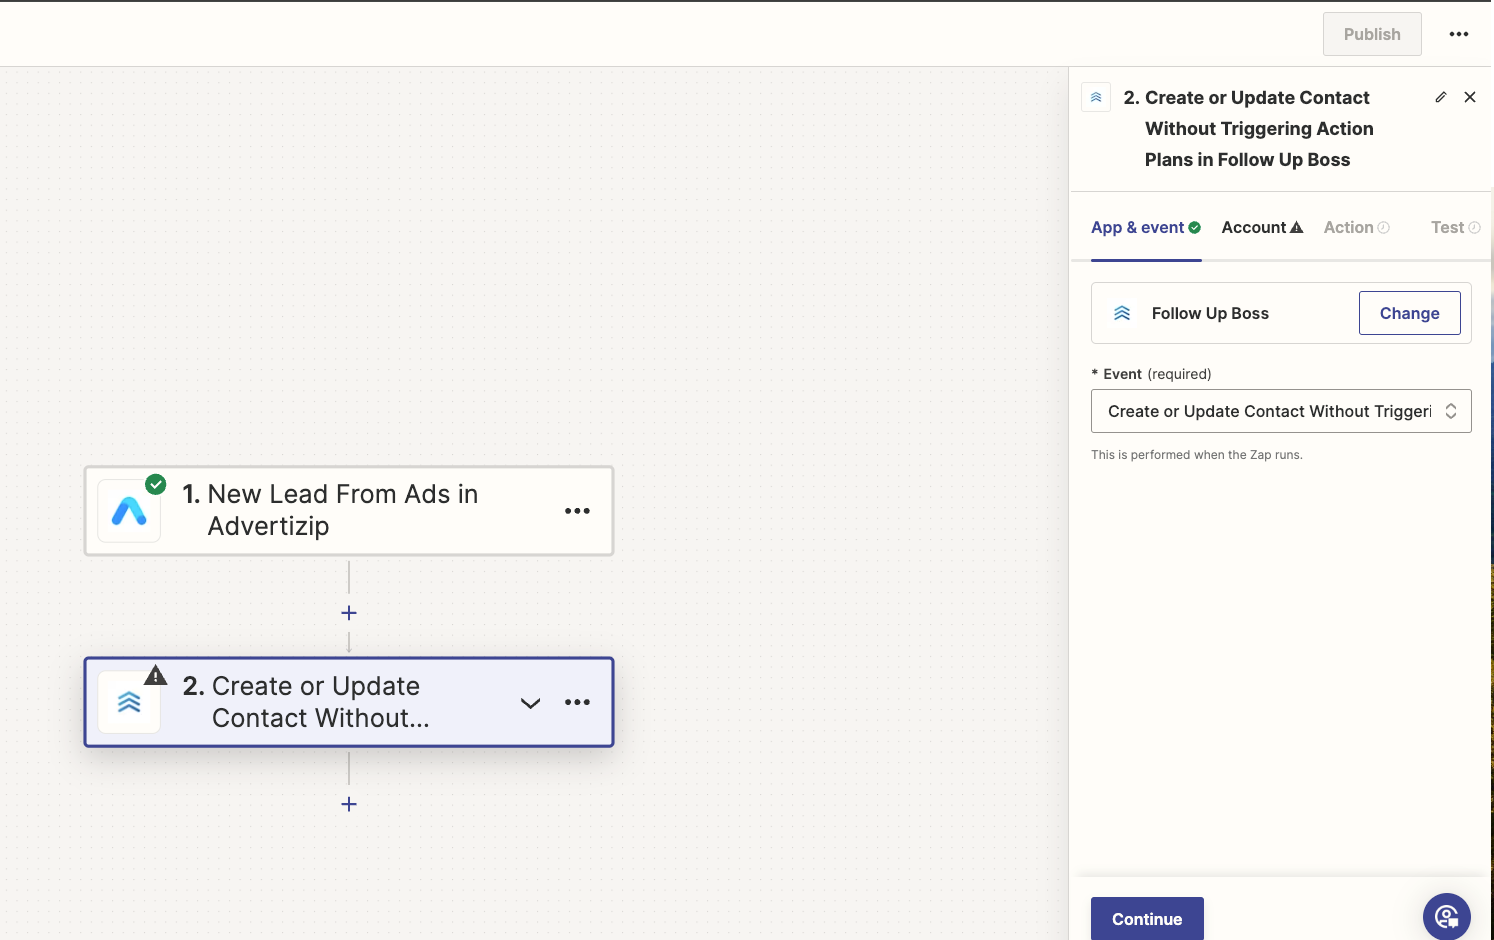Click the warning triangle on step 2
The height and width of the screenshot is (940, 1494).
(155, 676)
